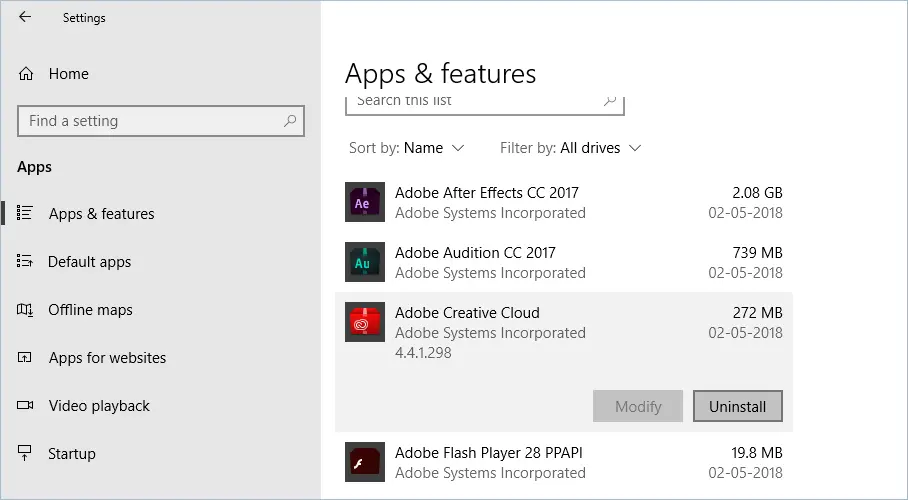Screen dimensions: 908x500
Task: Click the Adobe After Effects app icon
Action: point(364,202)
